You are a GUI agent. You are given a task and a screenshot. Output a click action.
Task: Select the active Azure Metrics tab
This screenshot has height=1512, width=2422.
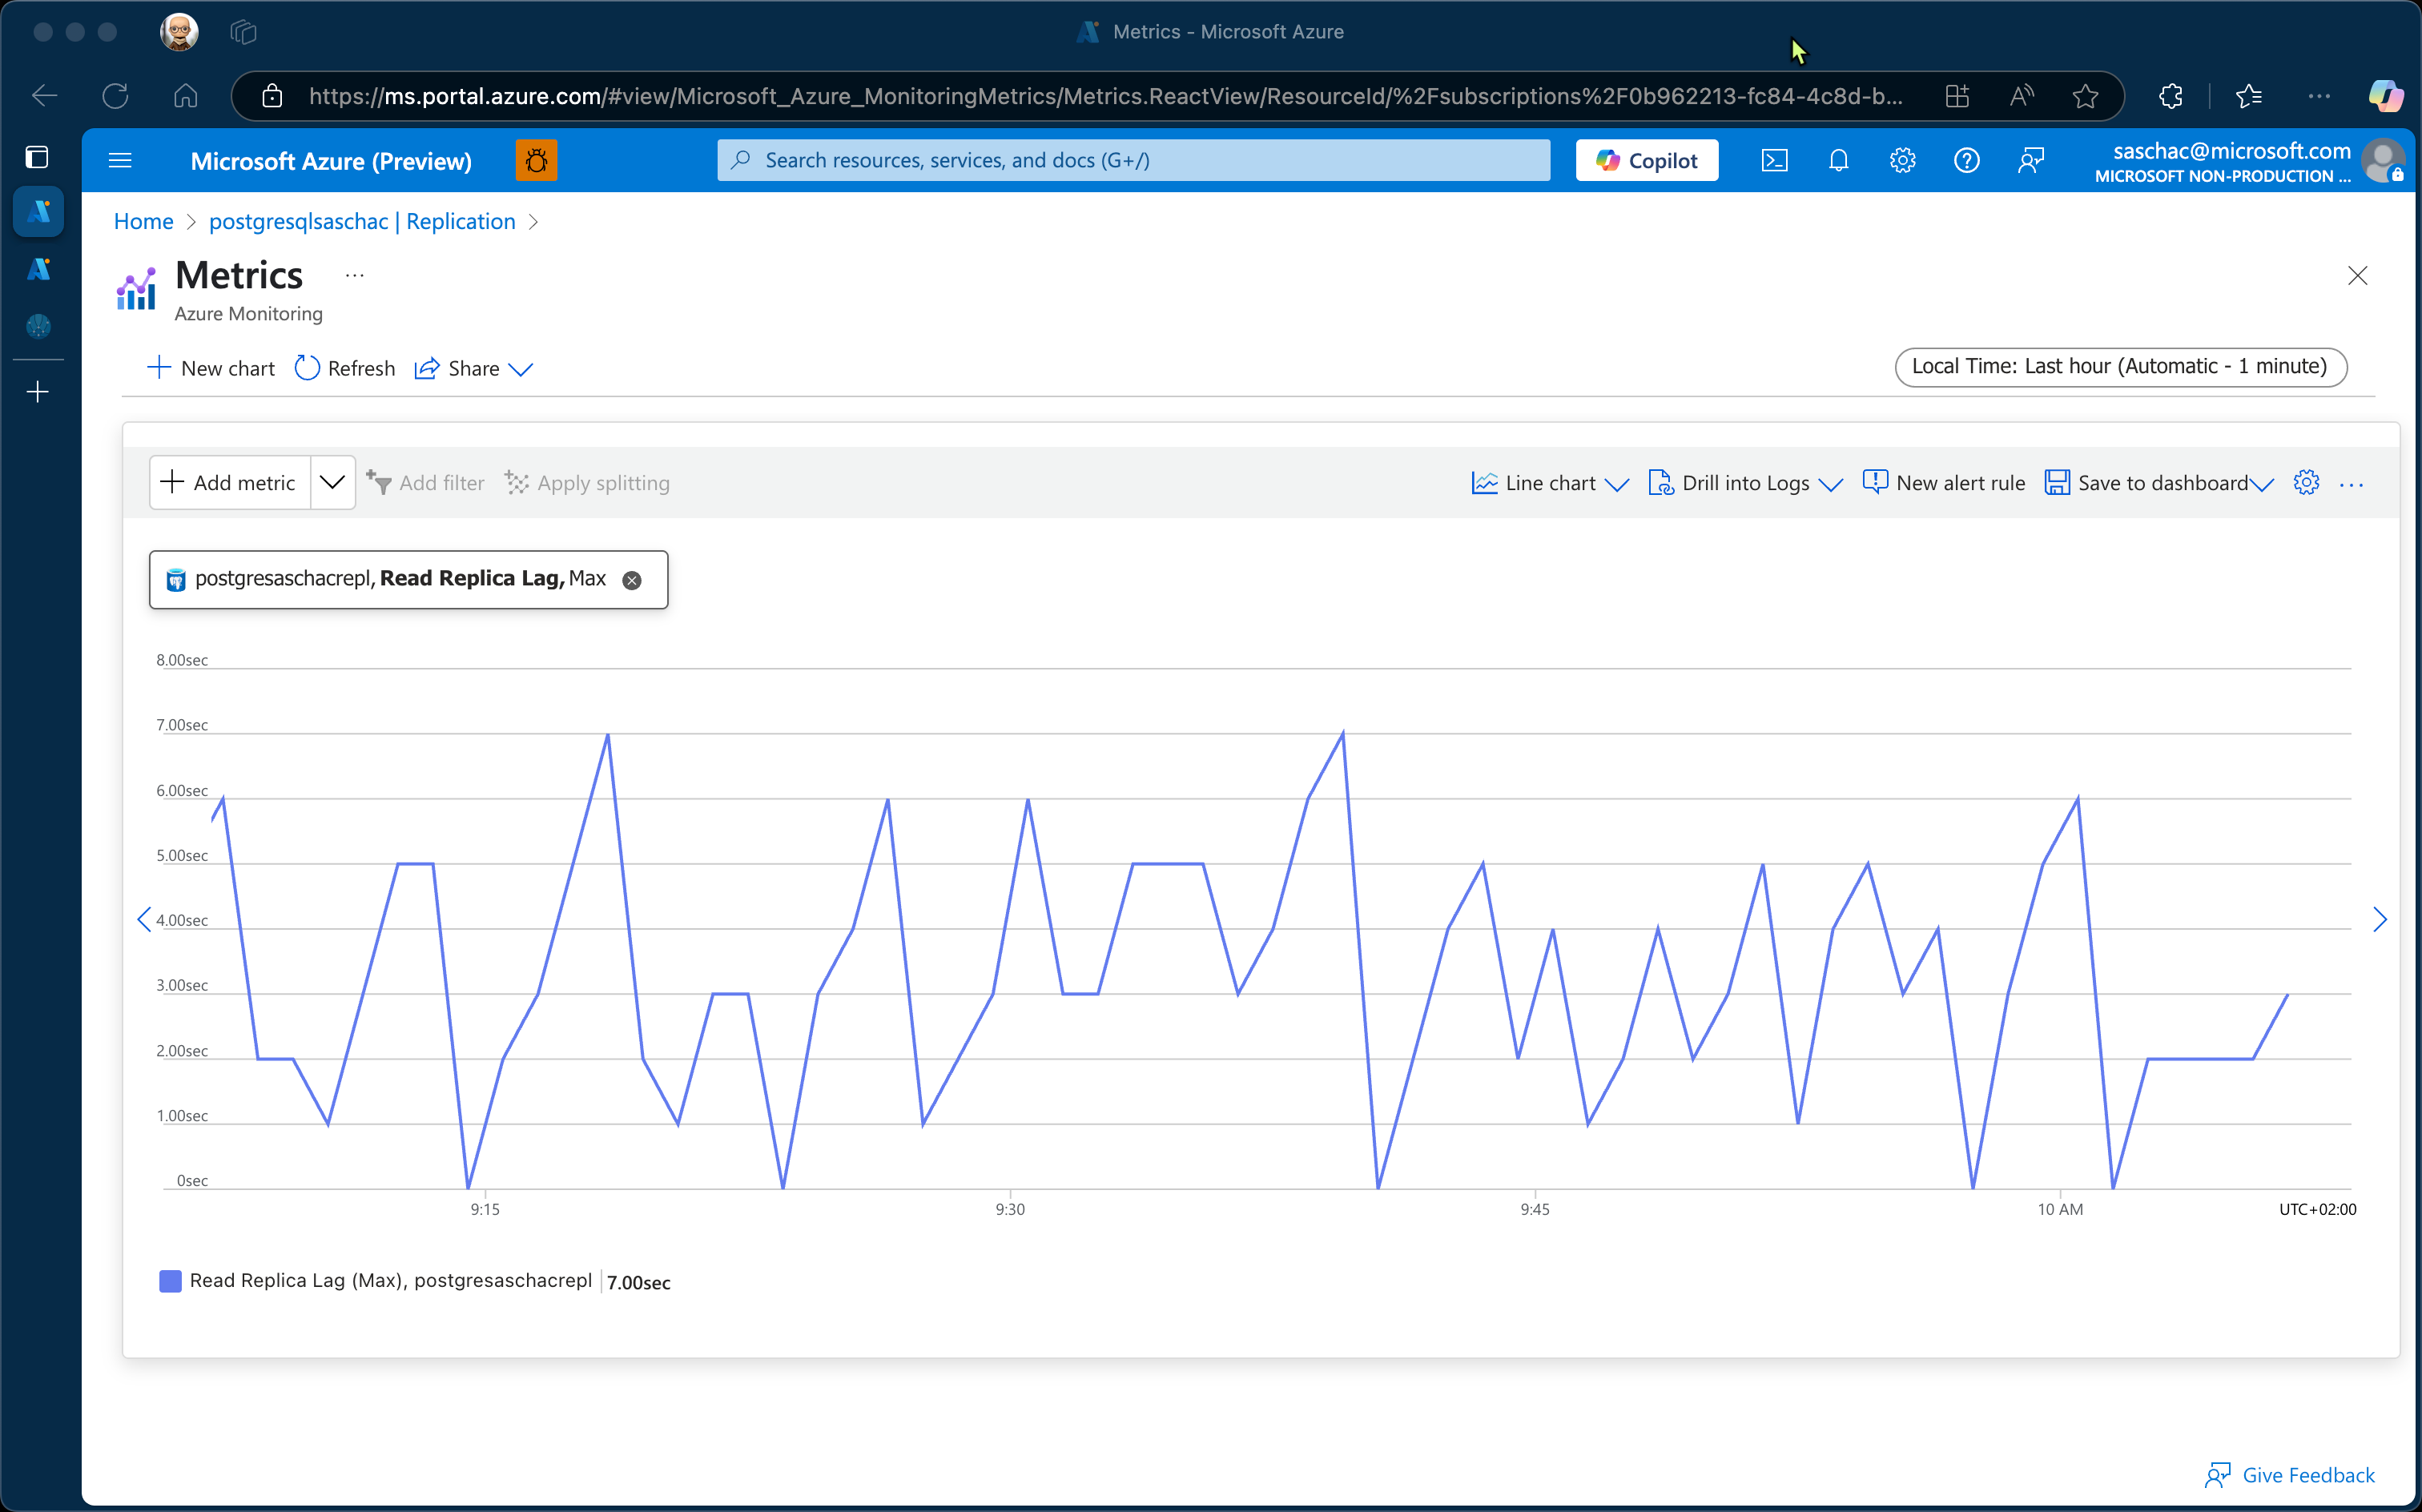point(38,211)
